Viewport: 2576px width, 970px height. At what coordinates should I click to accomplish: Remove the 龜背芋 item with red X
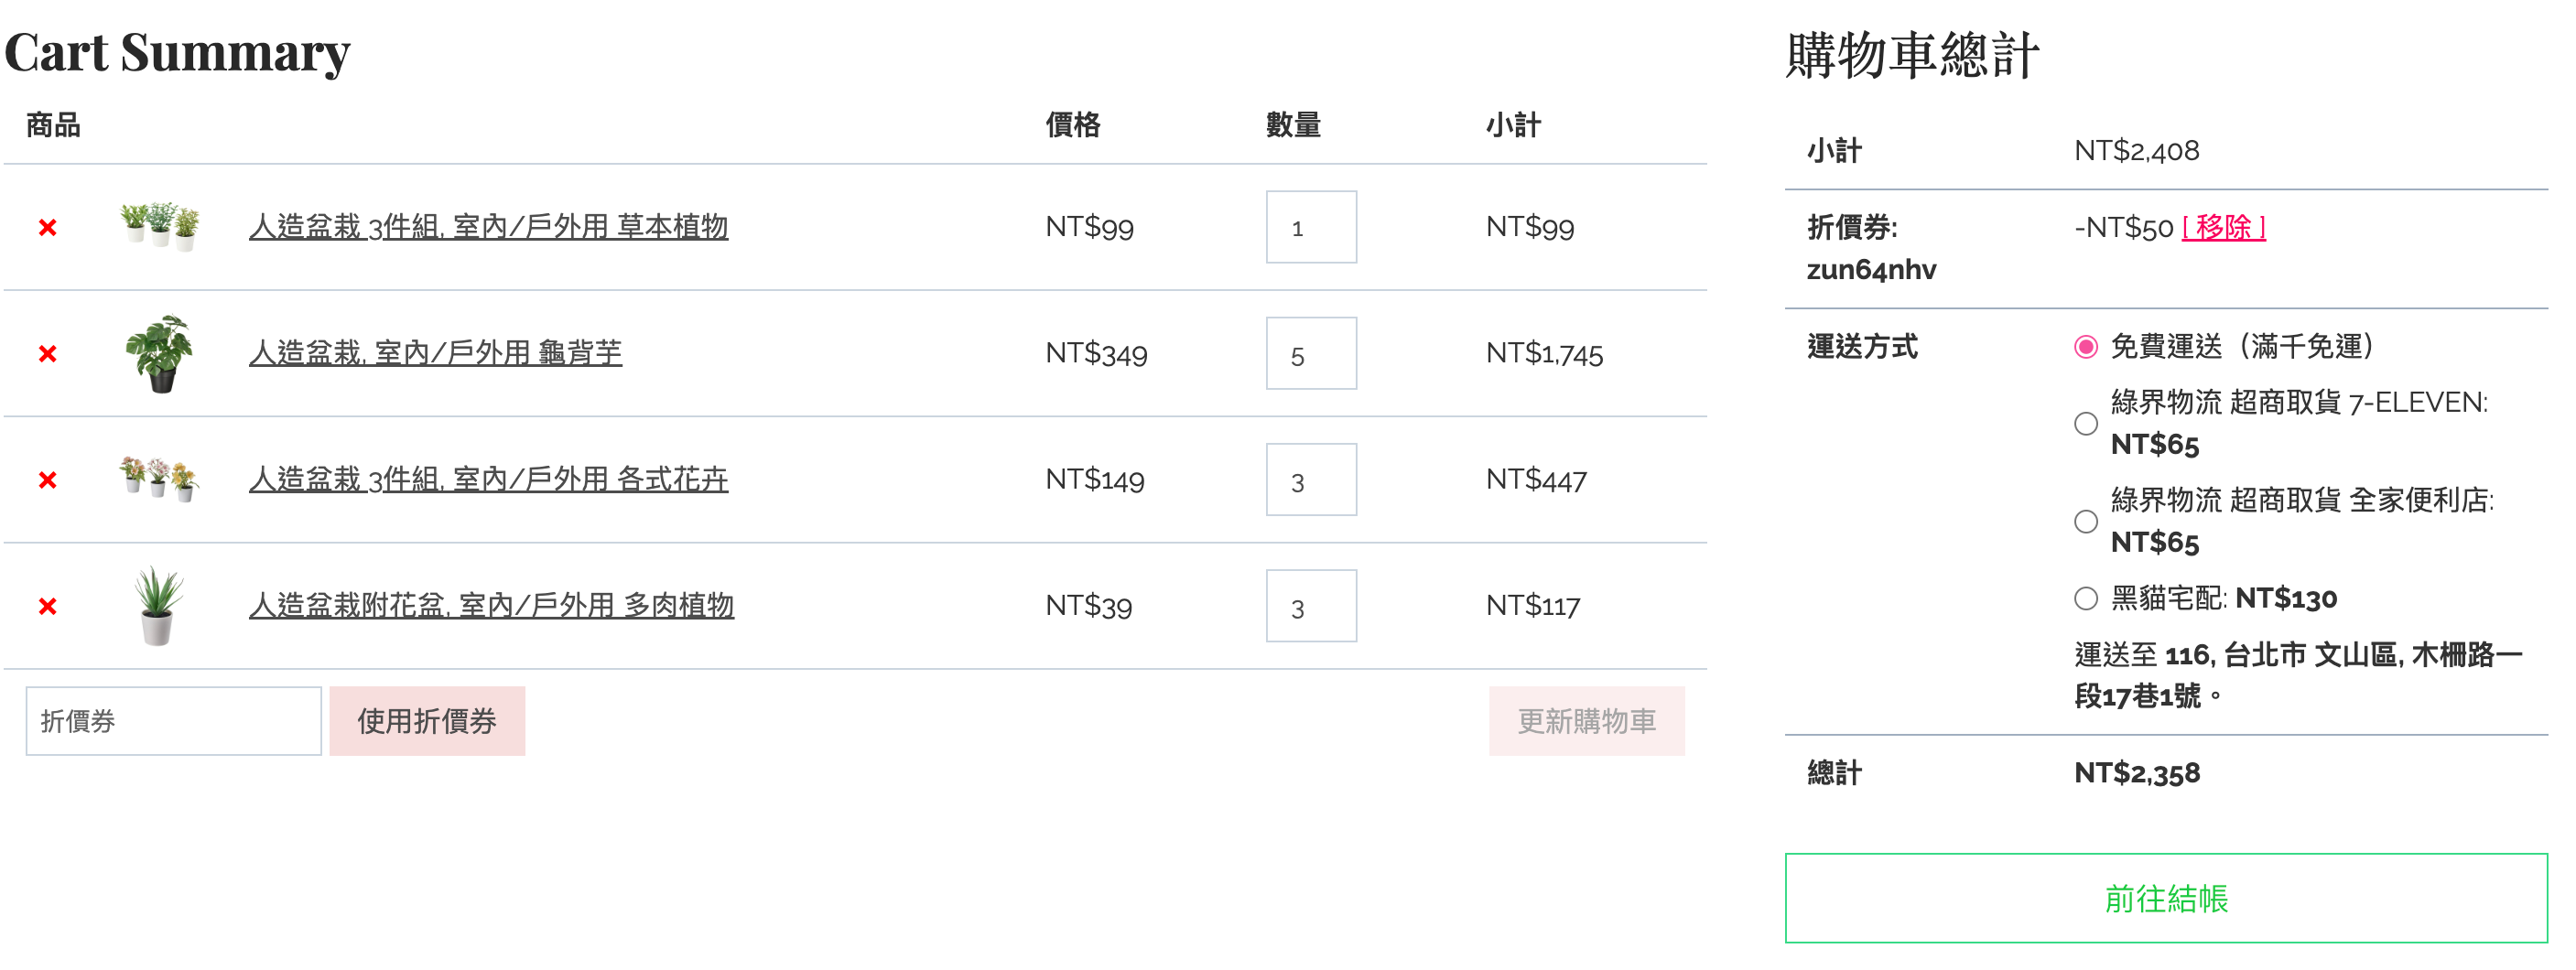point(47,354)
